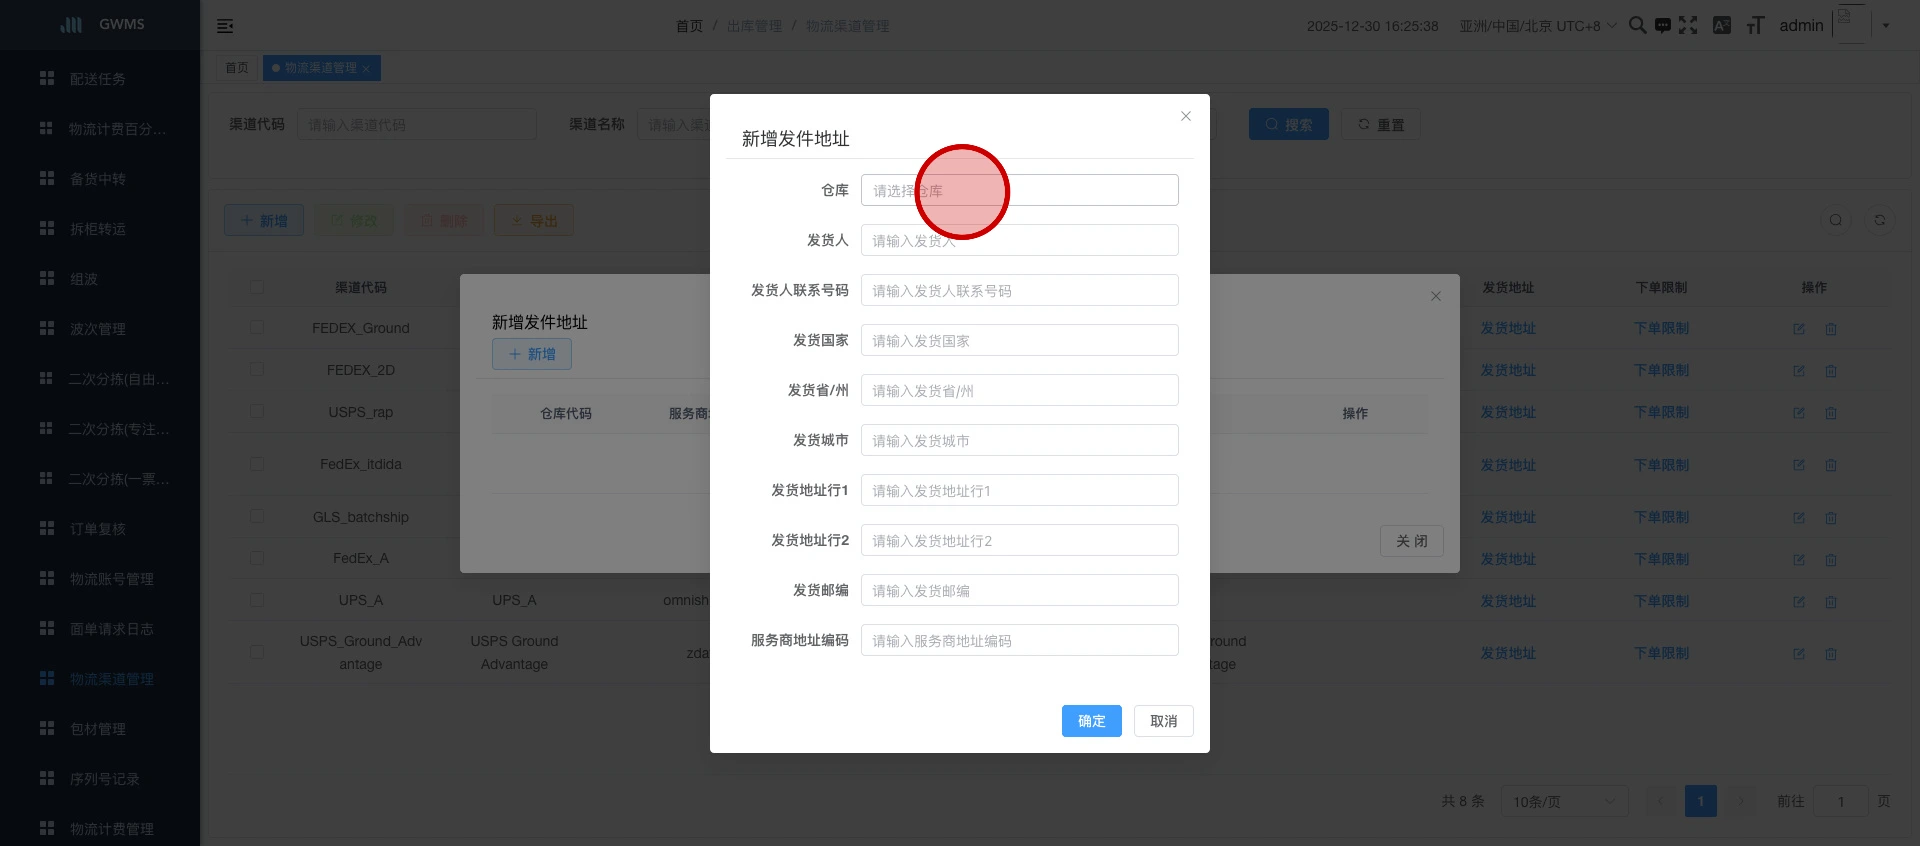Check the FedEx_A row checkbox
This screenshot has height=846, width=1920.
257,558
